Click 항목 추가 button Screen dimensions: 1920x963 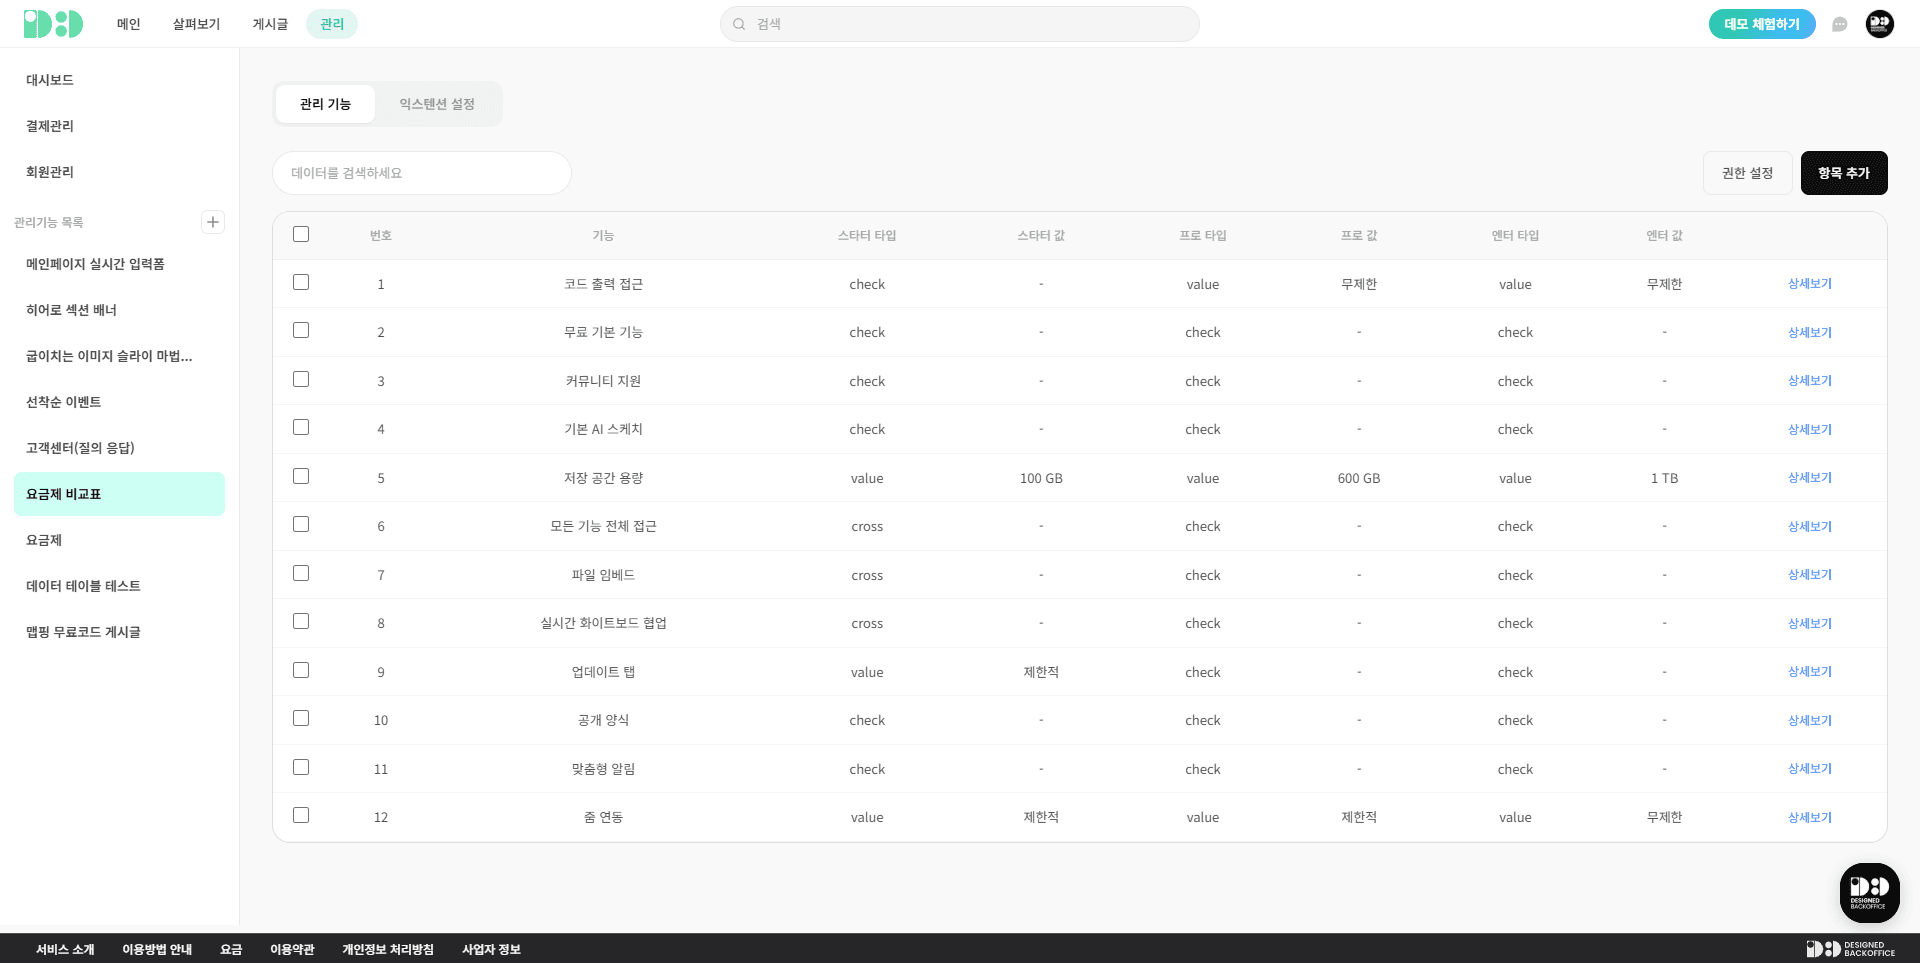click(x=1844, y=173)
